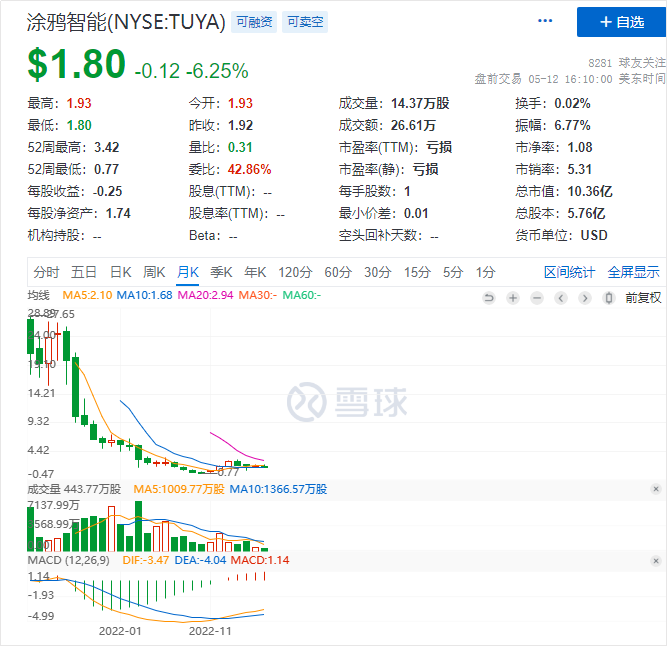The image size is (668, 646).
Task: Click the 可融资 tag
Action: pyautogui.click(x=254, y=22)
